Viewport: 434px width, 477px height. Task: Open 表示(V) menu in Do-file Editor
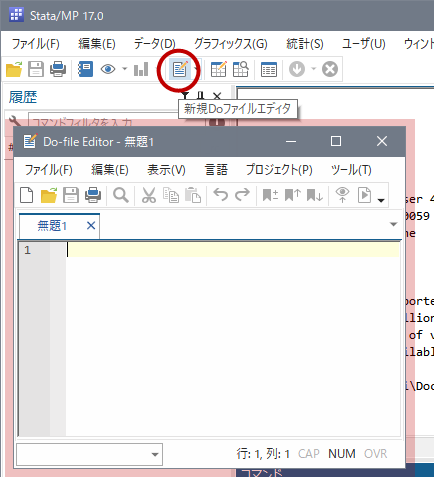(x=166, y=170)
